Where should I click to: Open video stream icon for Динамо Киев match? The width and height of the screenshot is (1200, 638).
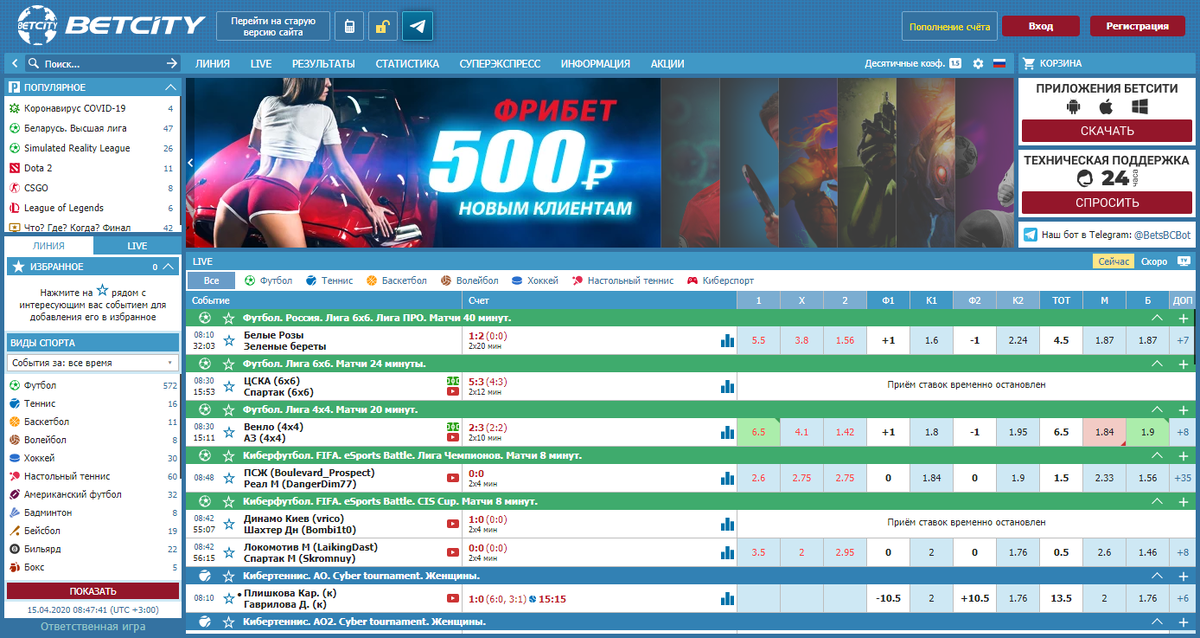pyautogui.click(x=453, y=524)
